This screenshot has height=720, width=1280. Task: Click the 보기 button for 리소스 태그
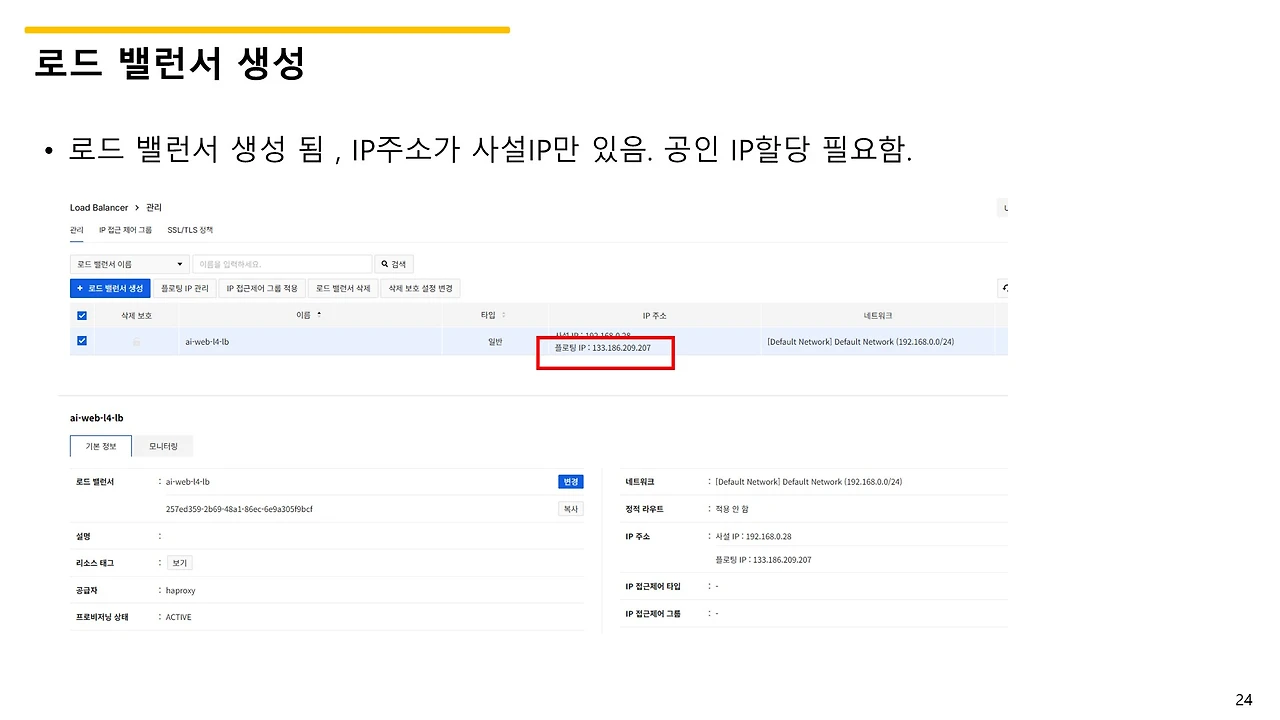click(180, 563)
